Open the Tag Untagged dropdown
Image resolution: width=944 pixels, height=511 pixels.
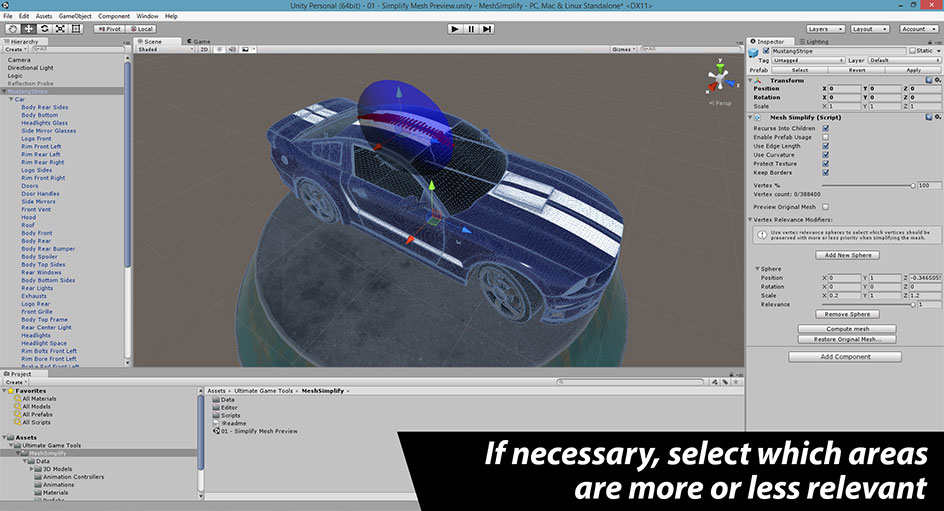[x=808, y=60]
